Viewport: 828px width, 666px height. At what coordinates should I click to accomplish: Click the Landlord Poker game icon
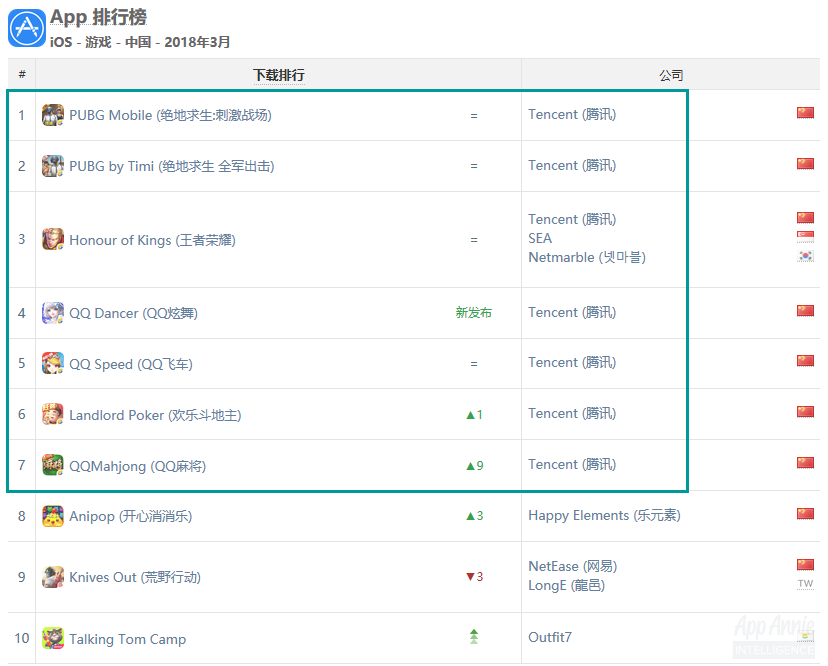pyautogui.click(x=53, y=415)
